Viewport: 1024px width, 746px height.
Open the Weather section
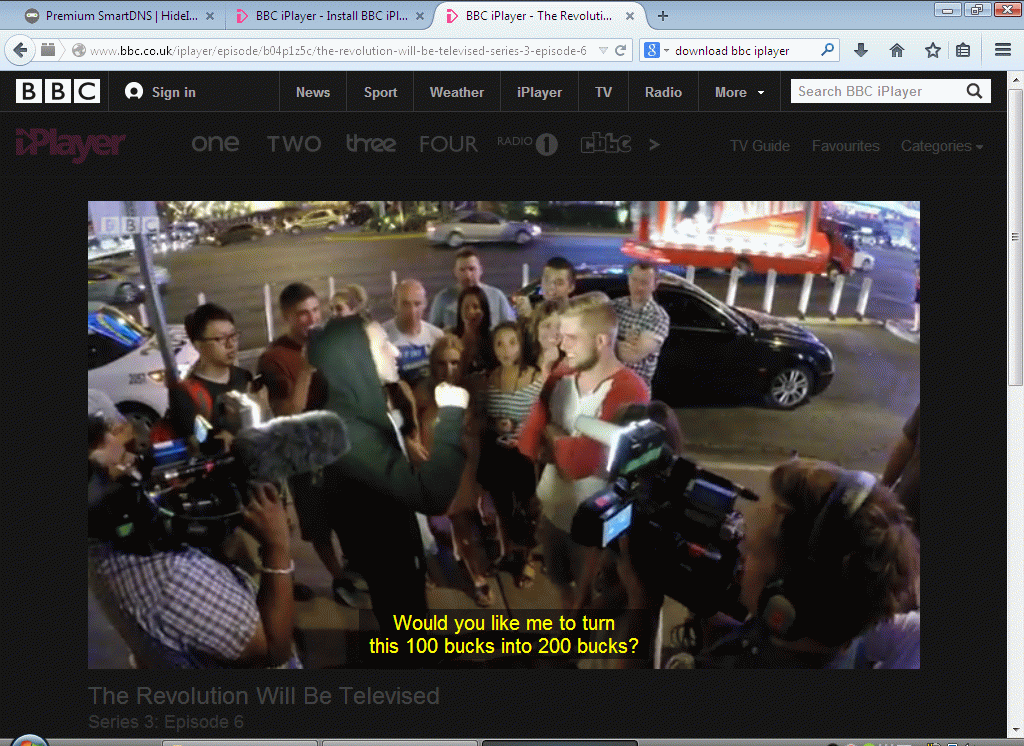[x=456, y=92]
